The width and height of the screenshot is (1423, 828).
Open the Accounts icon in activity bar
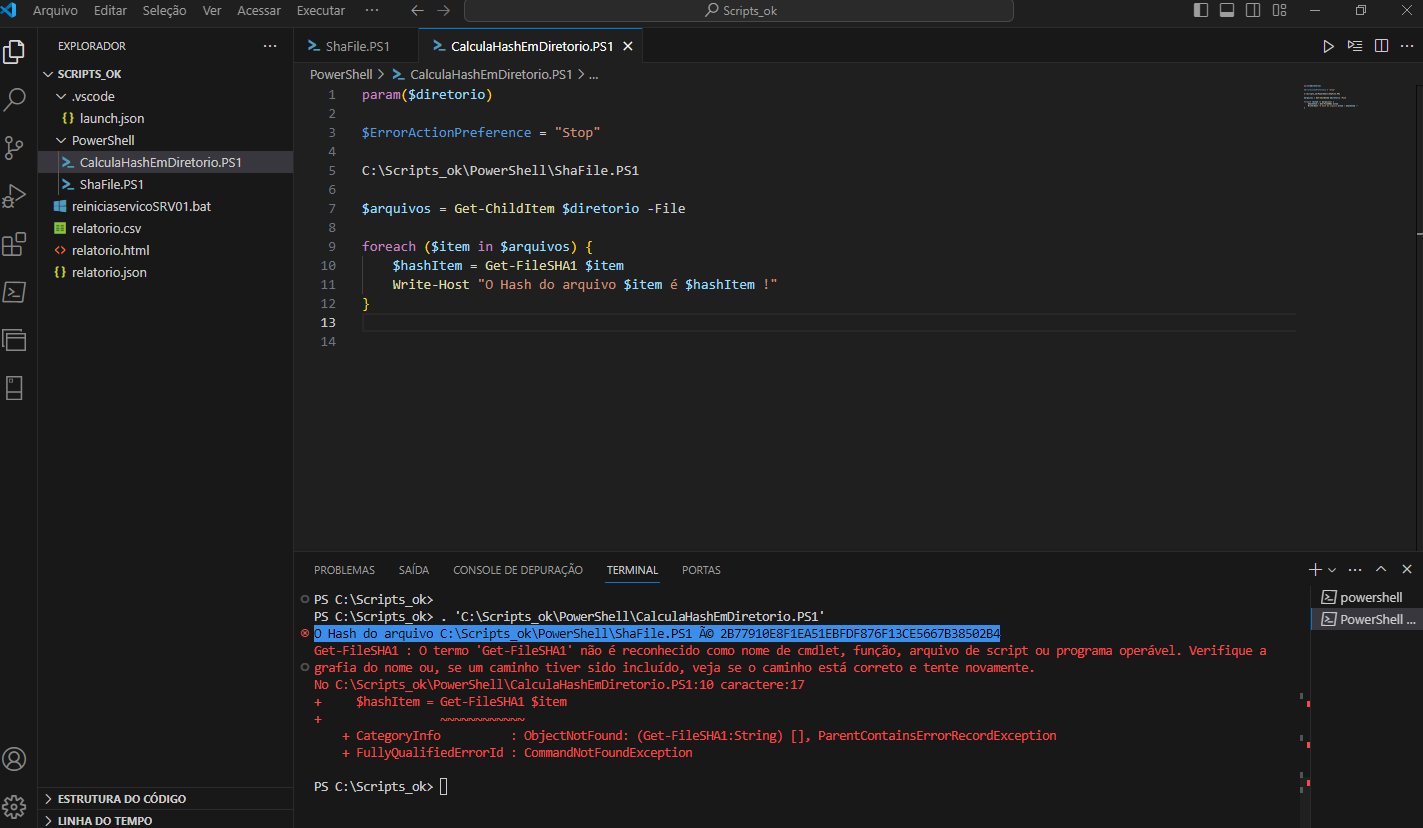pos(14,759)
